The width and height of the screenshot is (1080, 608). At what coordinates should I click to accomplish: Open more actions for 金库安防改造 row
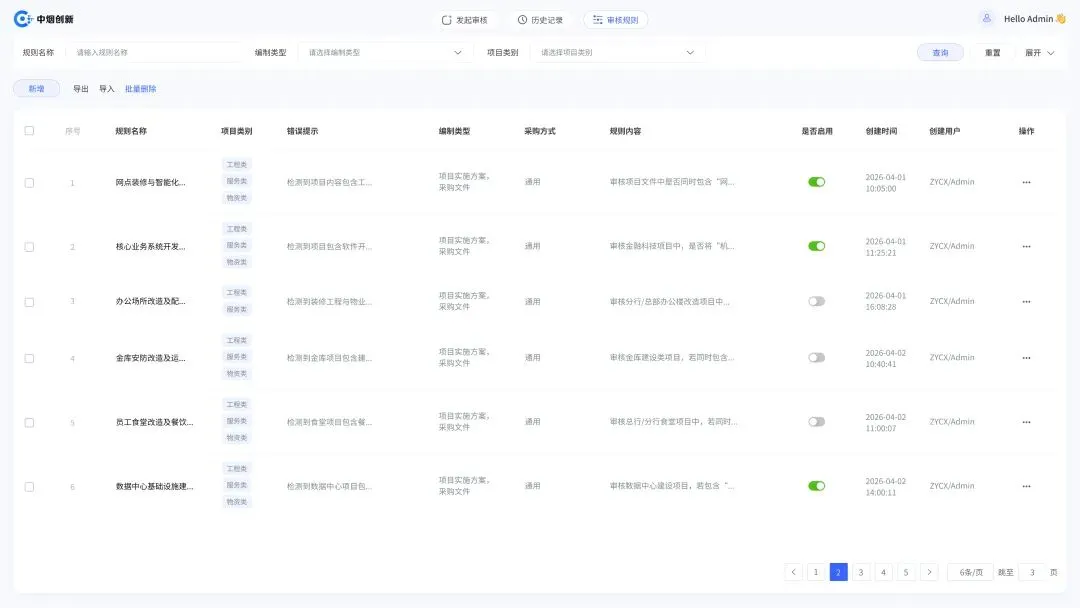pos(1026,358)
